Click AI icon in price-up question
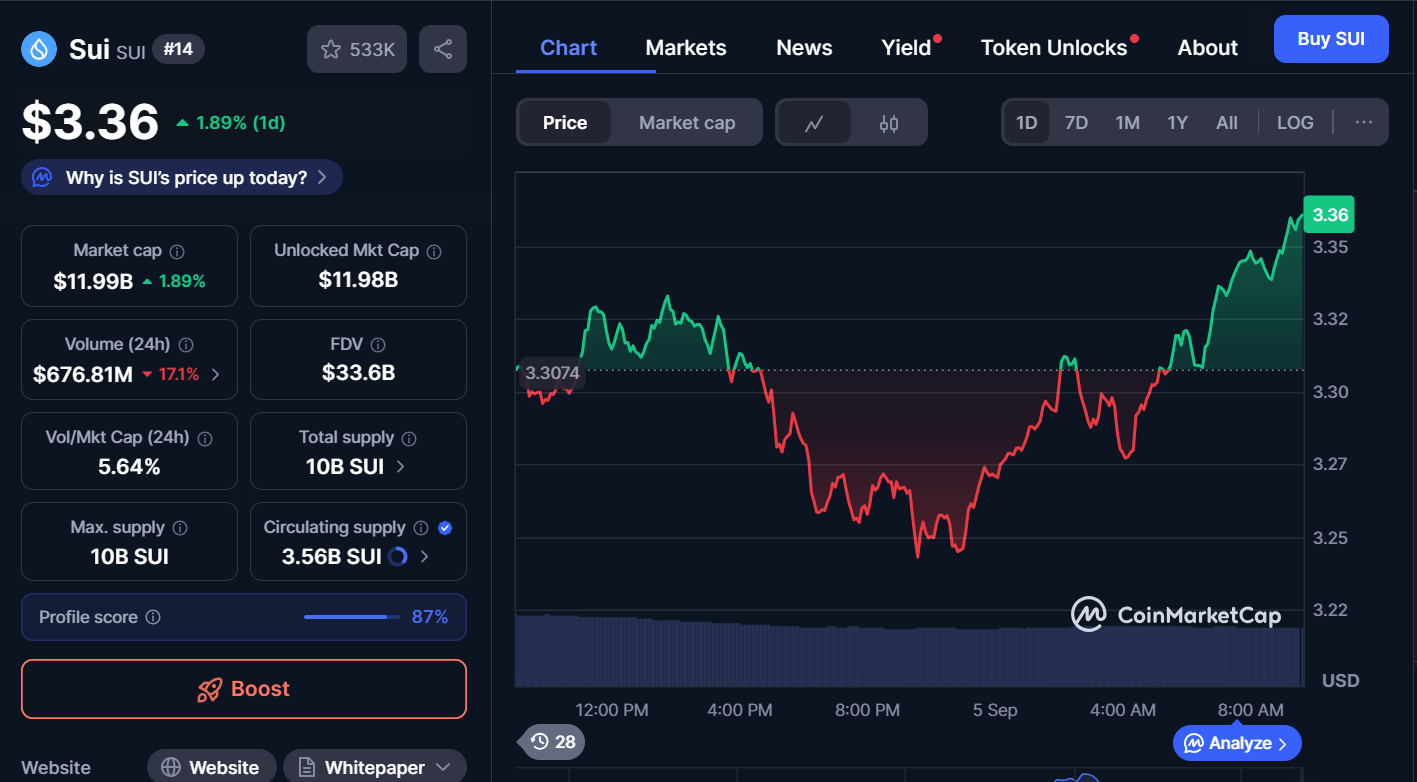Screen dimensions: 1417x782 pyautogui.click(x=42, y=178)
